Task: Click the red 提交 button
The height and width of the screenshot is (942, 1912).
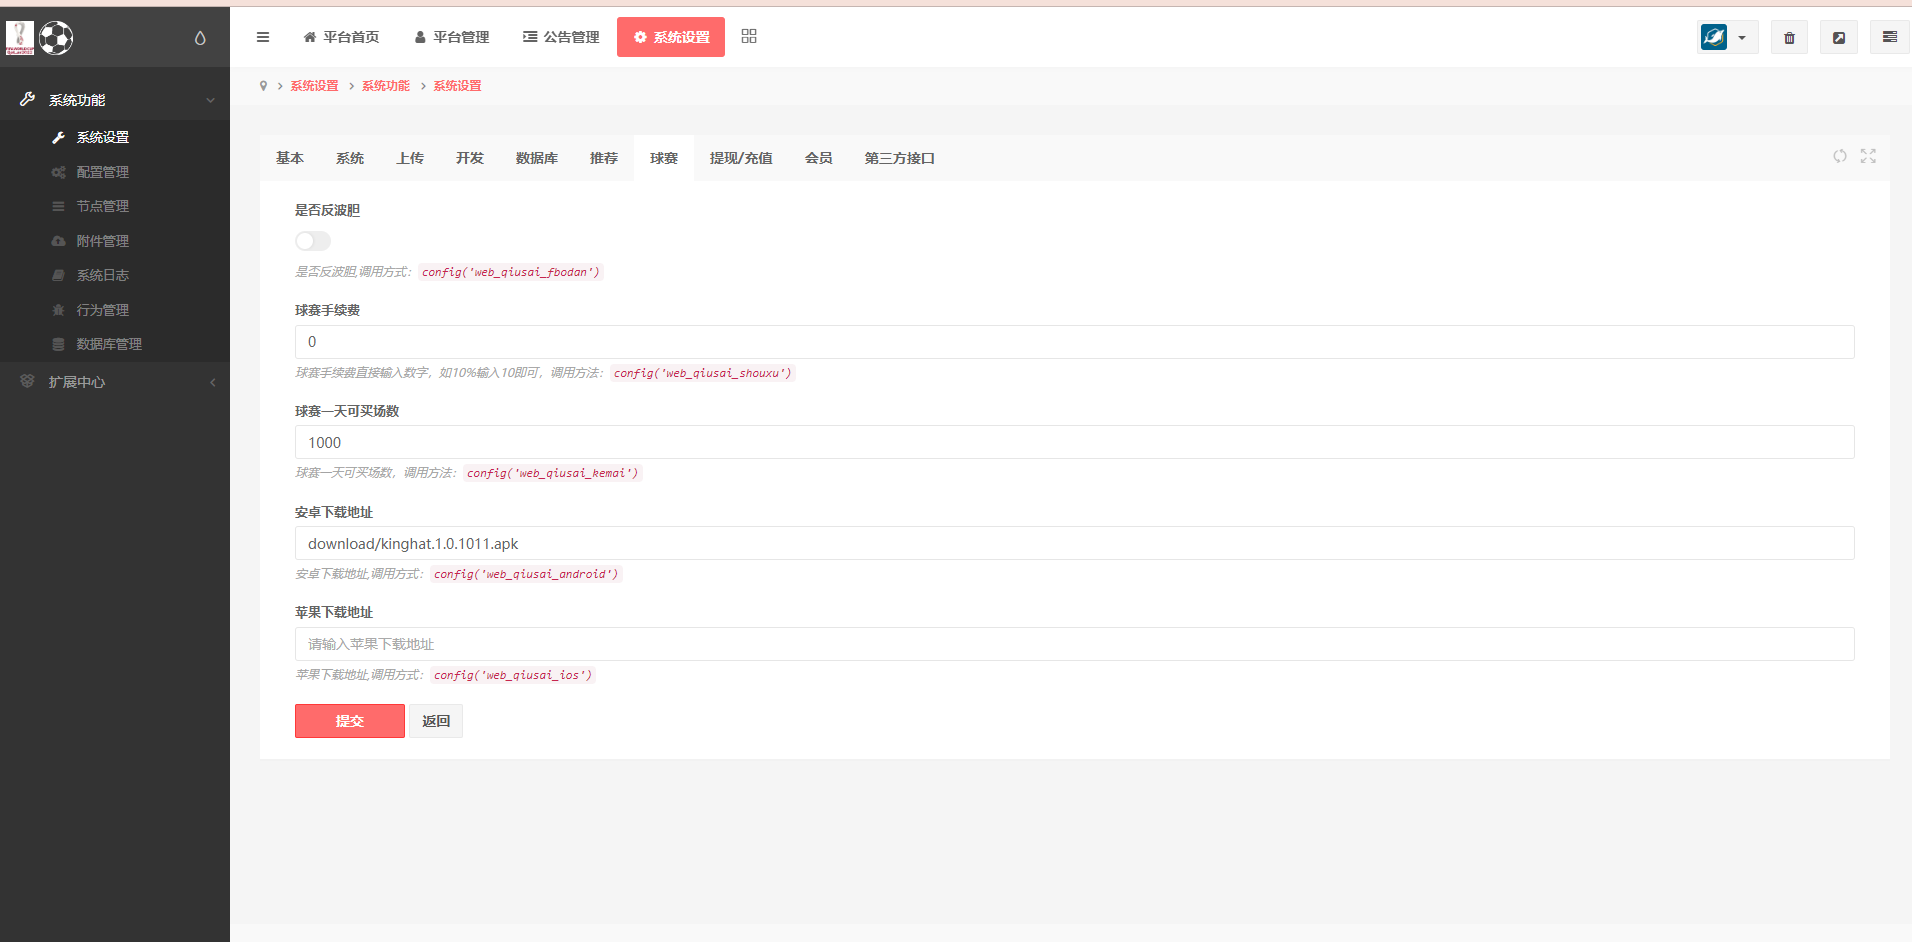Action: (x=350, y=721)
